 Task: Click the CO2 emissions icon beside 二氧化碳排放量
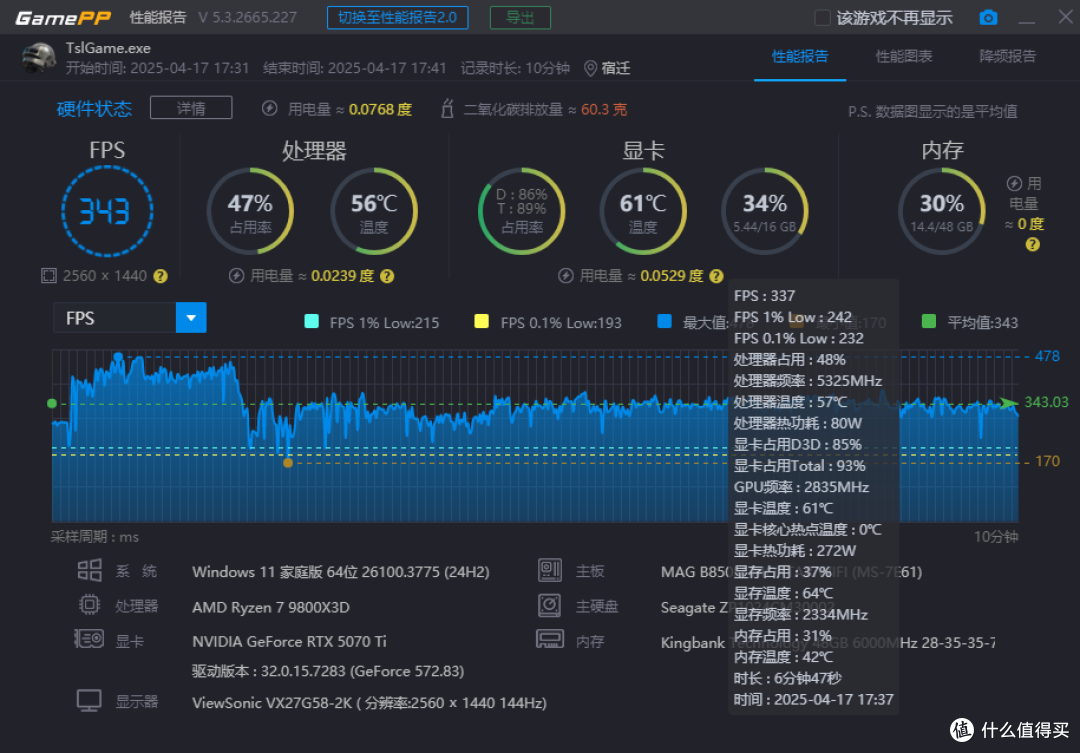(445, 109)
